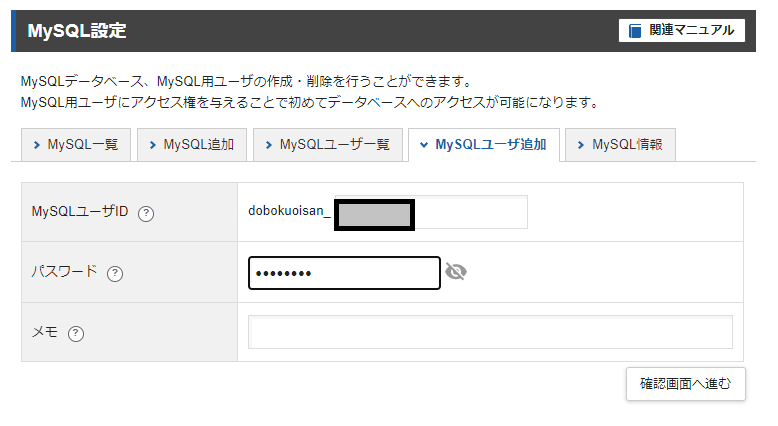Toggle password visibility eye icon
The width and height of the screenshot is (778, 426).
pyautogui.click(x=456, y=272)
